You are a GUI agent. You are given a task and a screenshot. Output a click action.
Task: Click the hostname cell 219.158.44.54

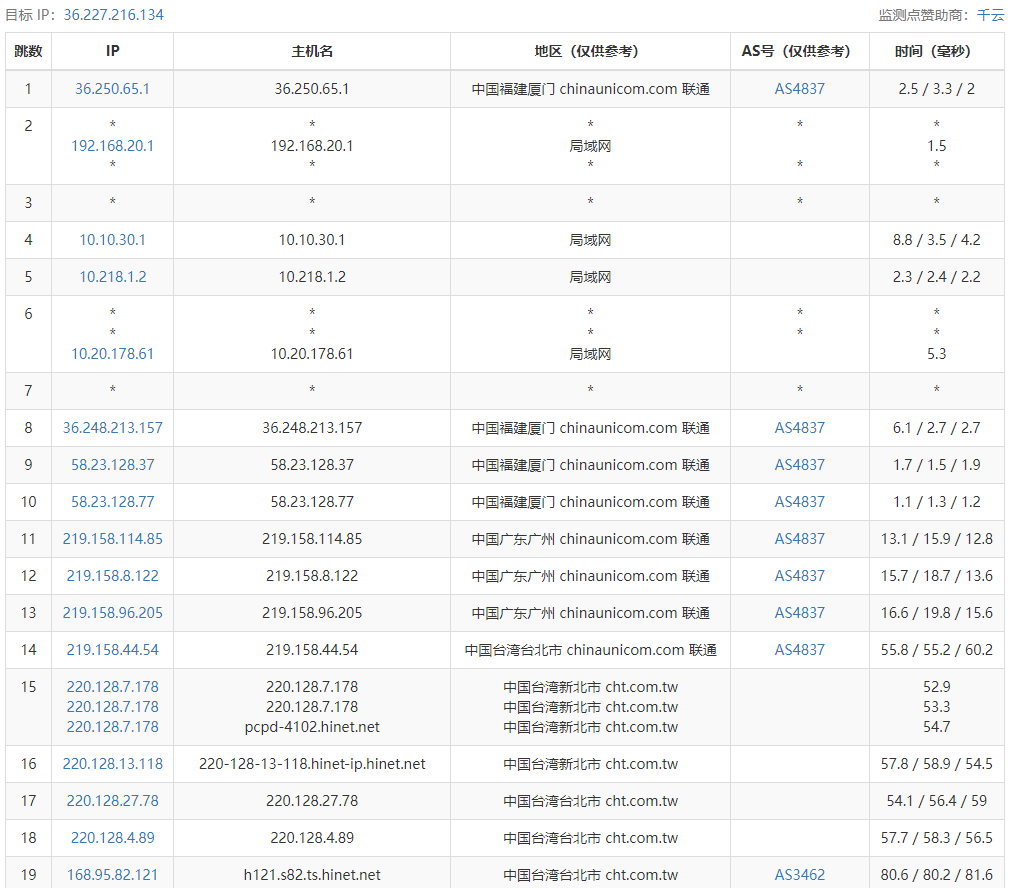[312, 650]
